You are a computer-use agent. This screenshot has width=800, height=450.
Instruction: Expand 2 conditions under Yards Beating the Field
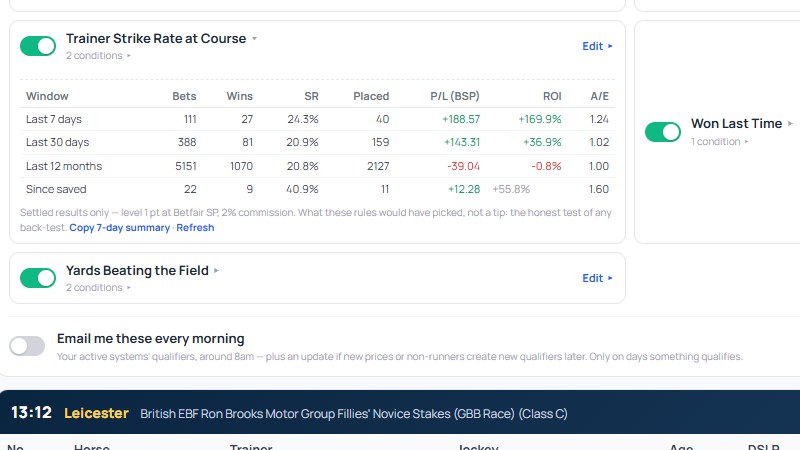click(x=98, y=288)
